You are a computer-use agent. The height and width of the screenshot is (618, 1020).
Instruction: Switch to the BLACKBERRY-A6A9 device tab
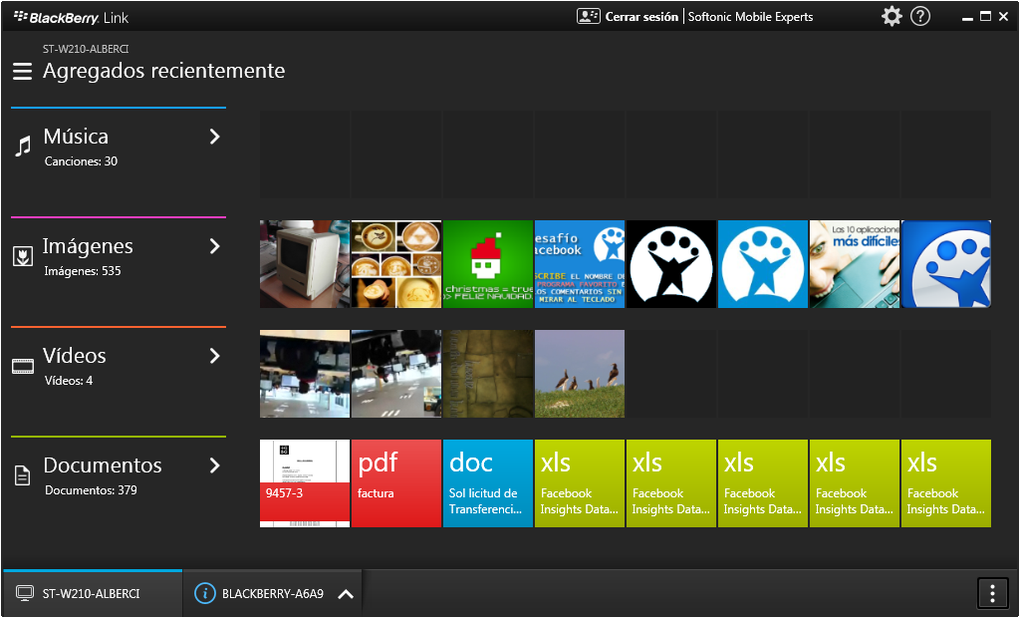click(273, 593)
